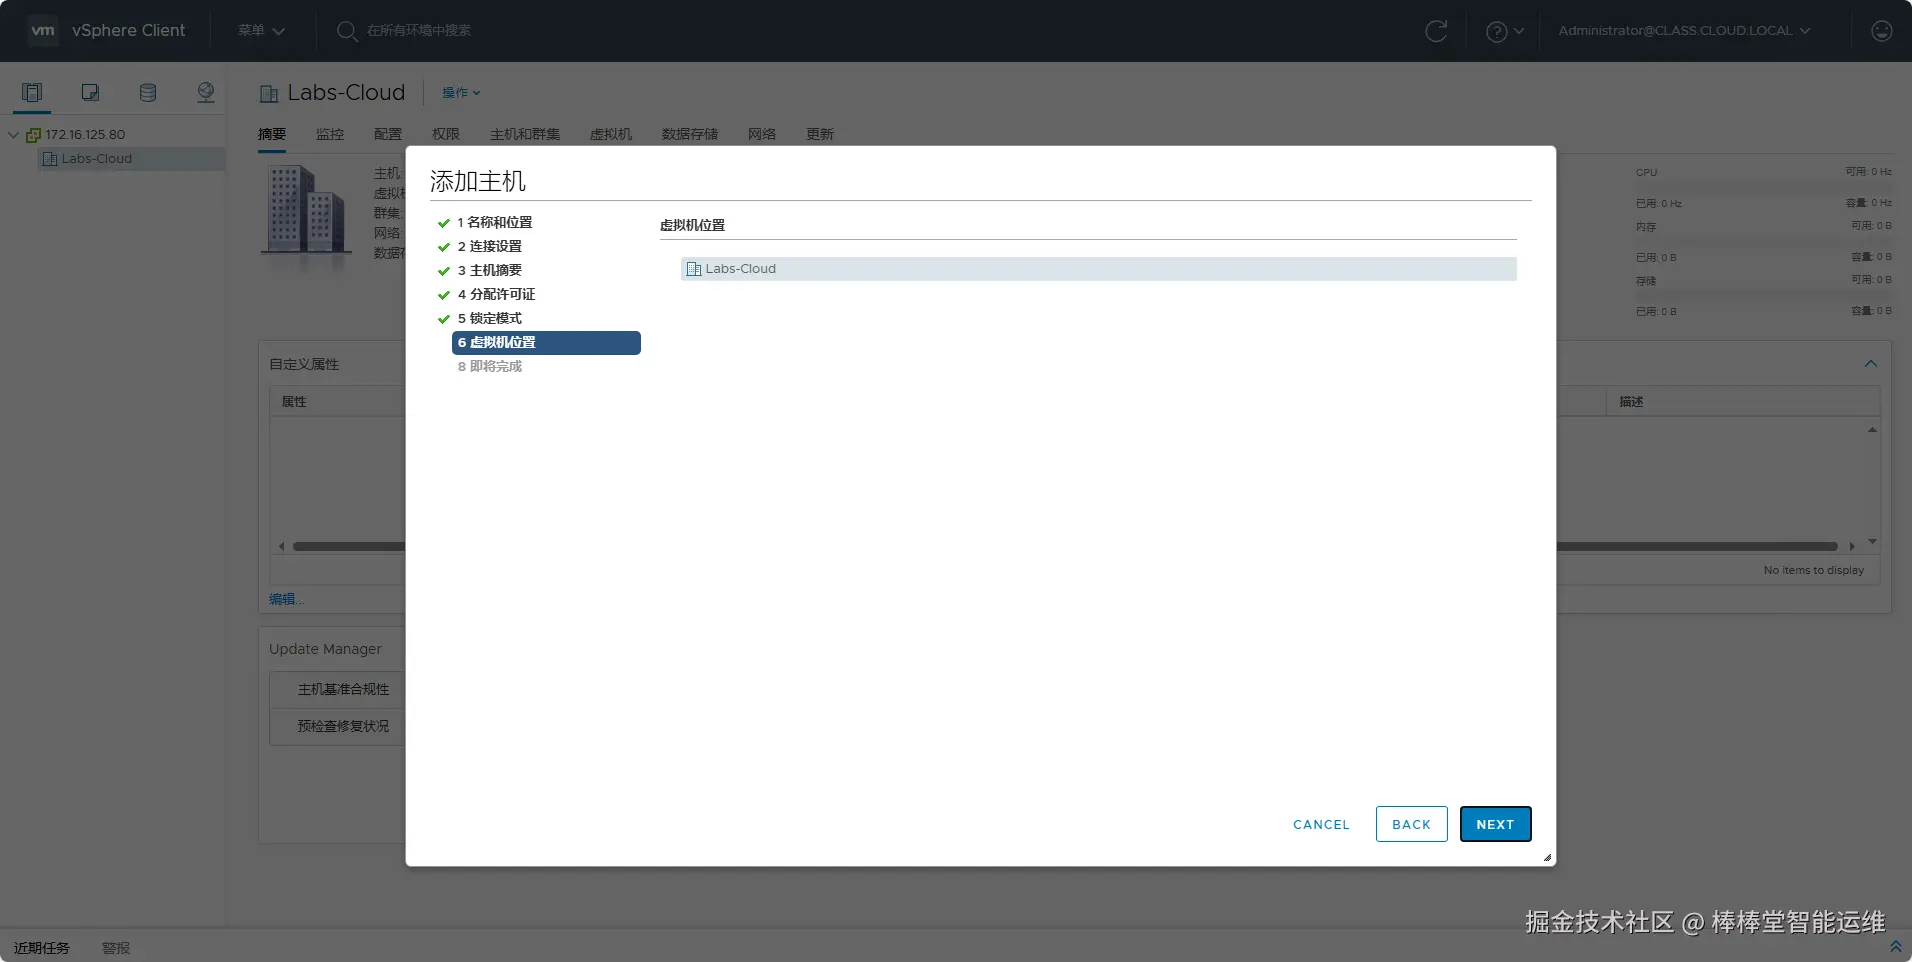Go to wizard step 1 名称和位置
Image resolution: width=1912 pixels, height=962 pixels.
pyautogui.click(x=494, y=222)
